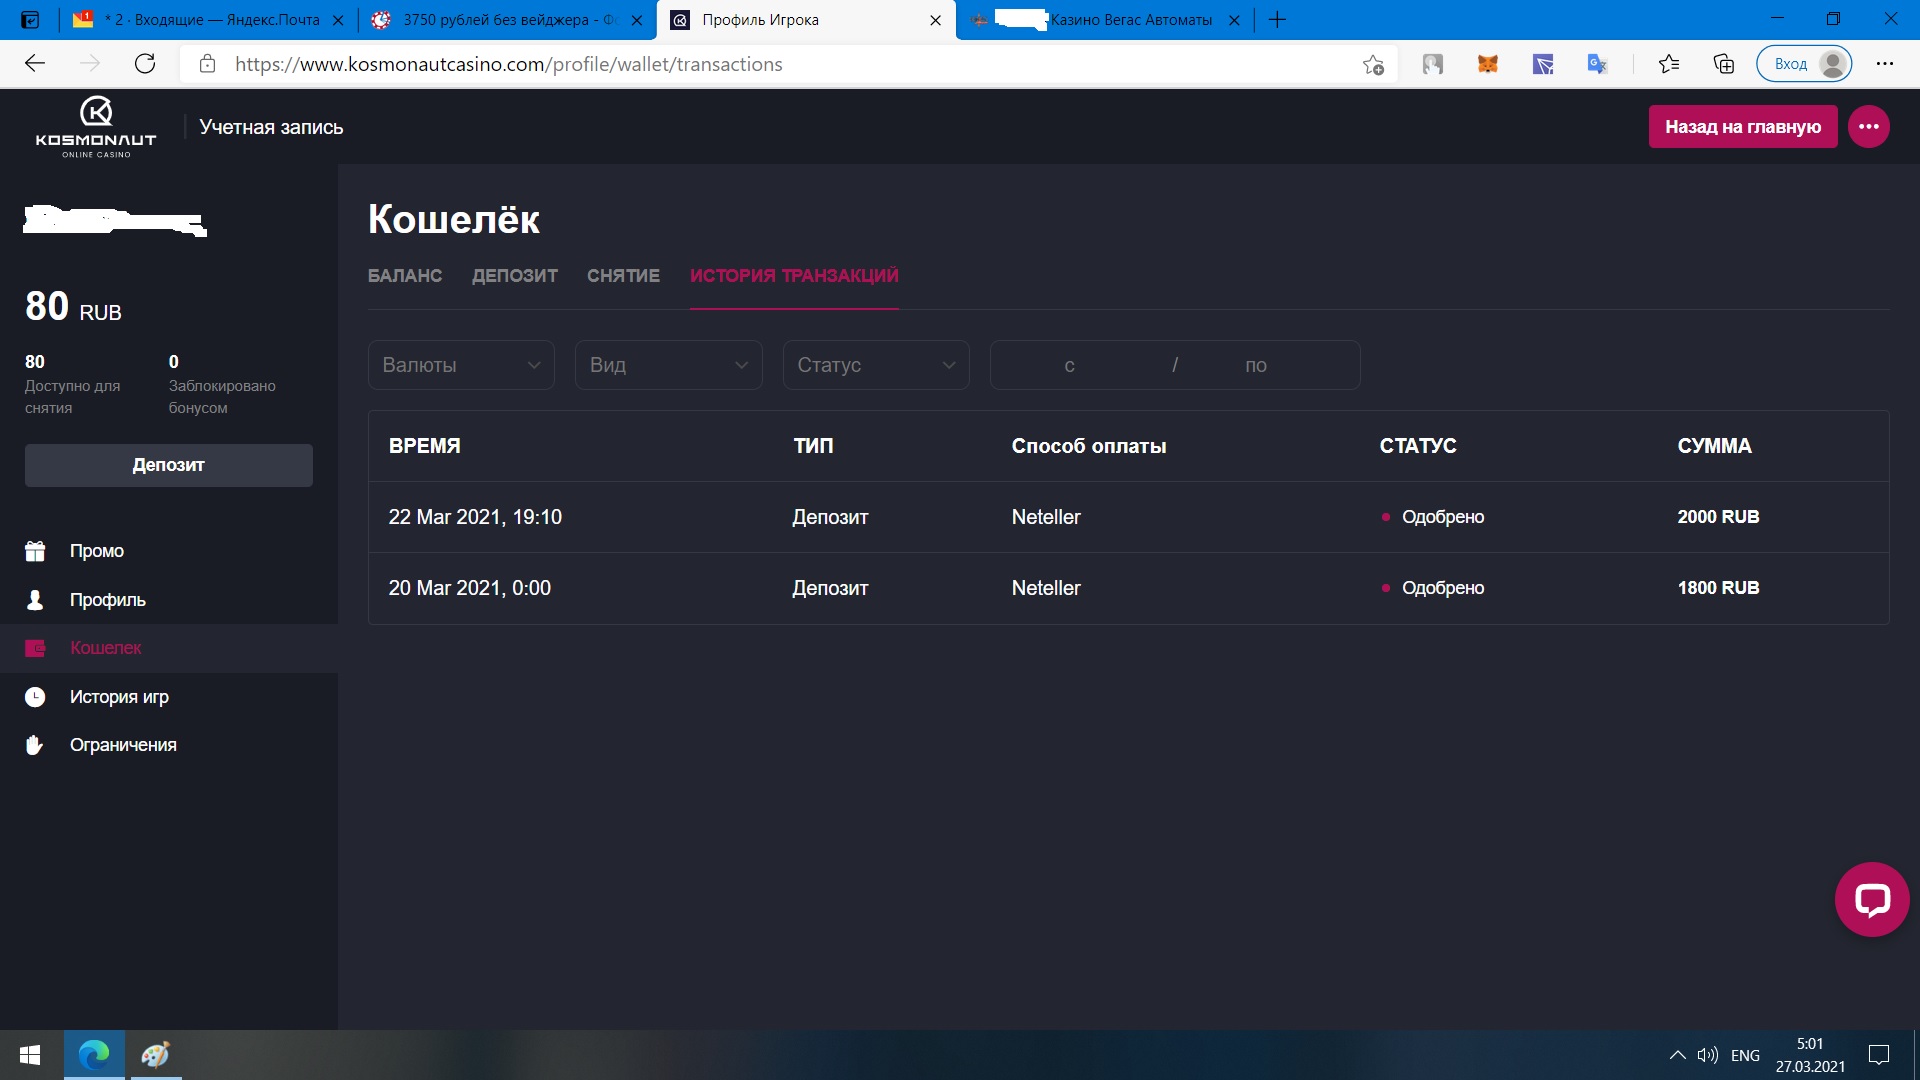The height and width of the screenshot is (1080, 1920).
Task: Click the Кошелек wallet icon
Action: (35, 648)
